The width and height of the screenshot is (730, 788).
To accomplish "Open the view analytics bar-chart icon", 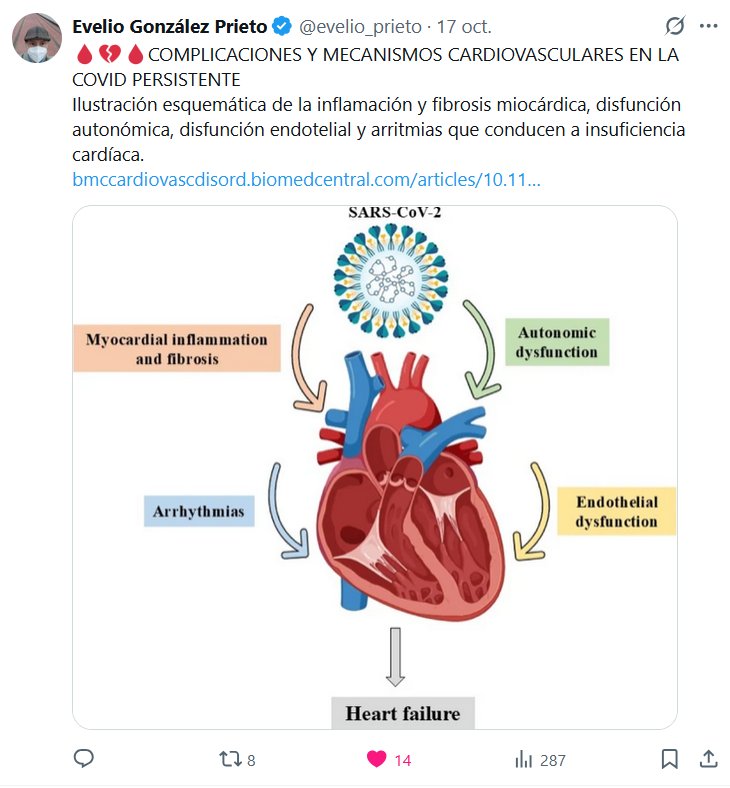I will [x=523, y=759].
